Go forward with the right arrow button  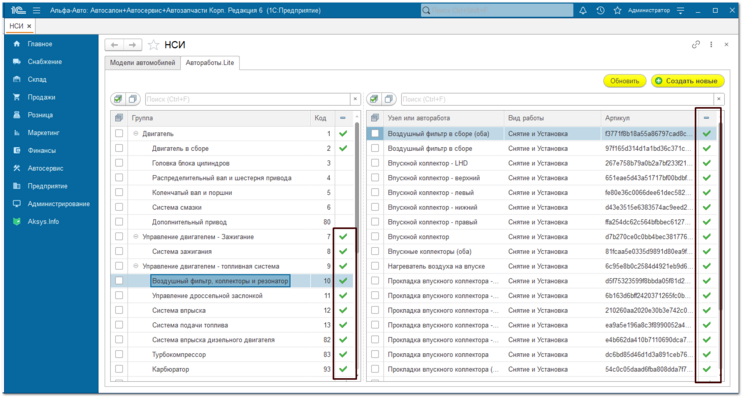132,45
